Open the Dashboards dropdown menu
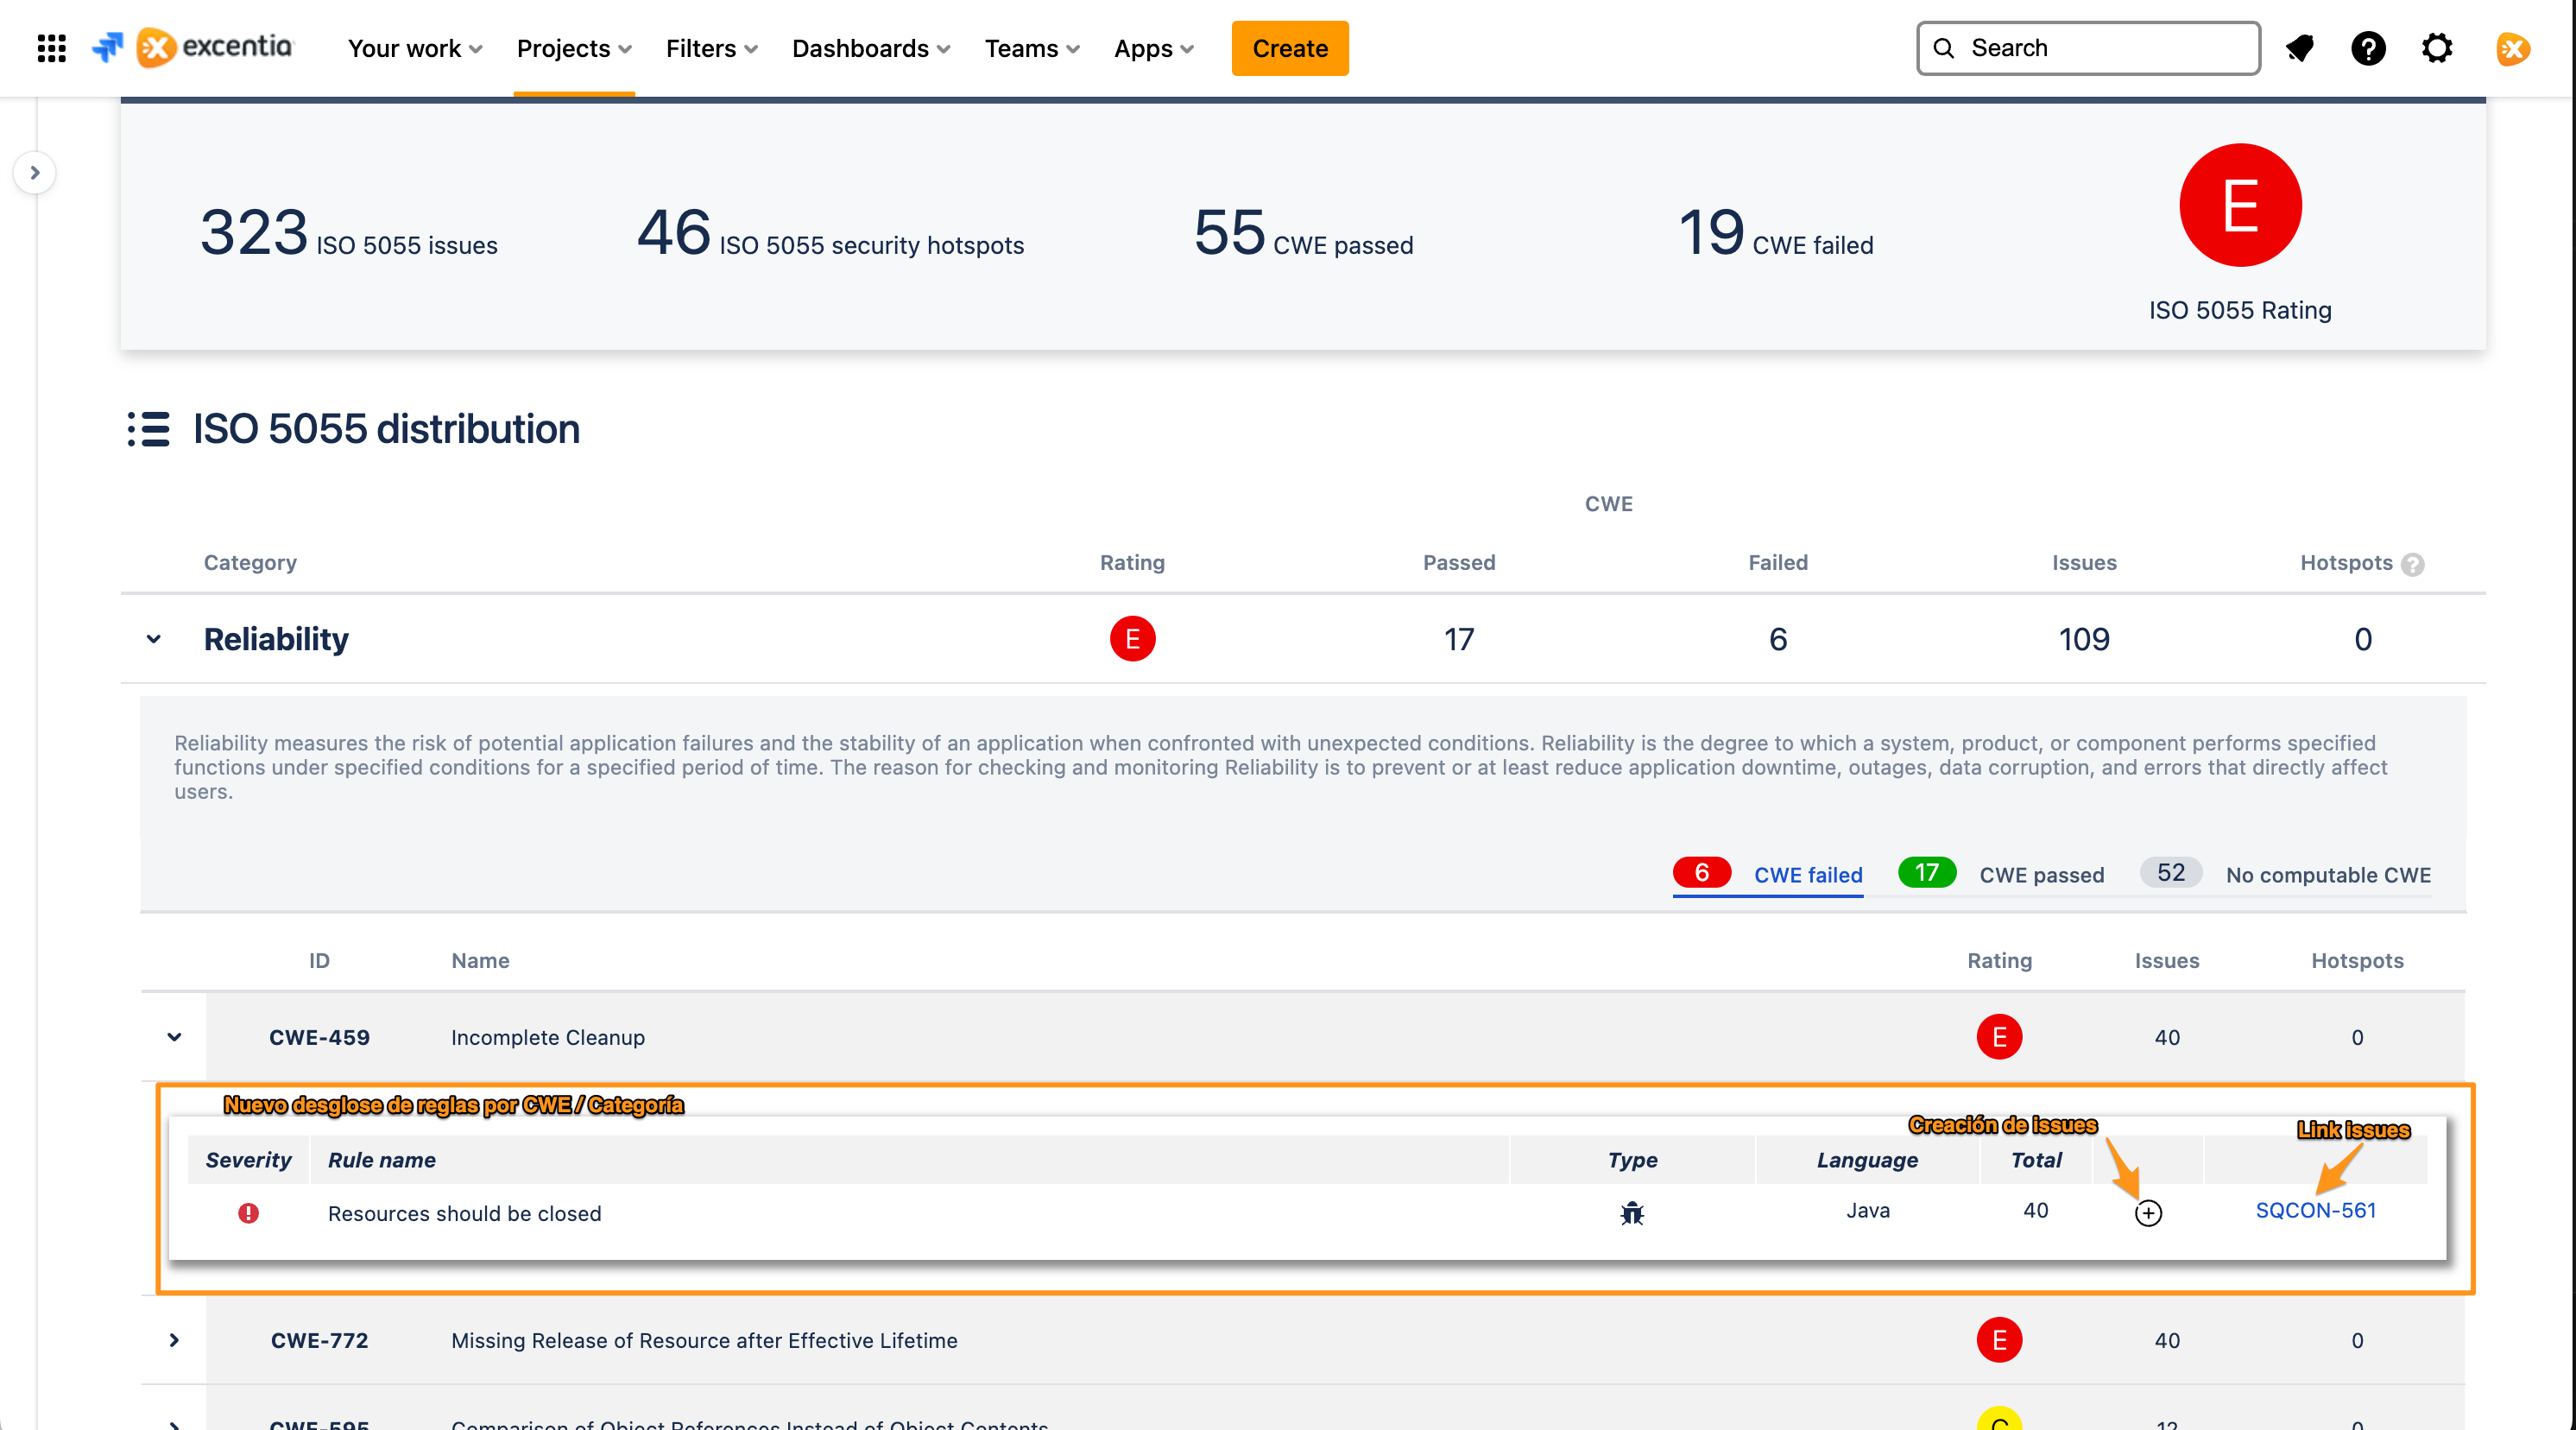 pyautogui.click(x=870, y=48)
